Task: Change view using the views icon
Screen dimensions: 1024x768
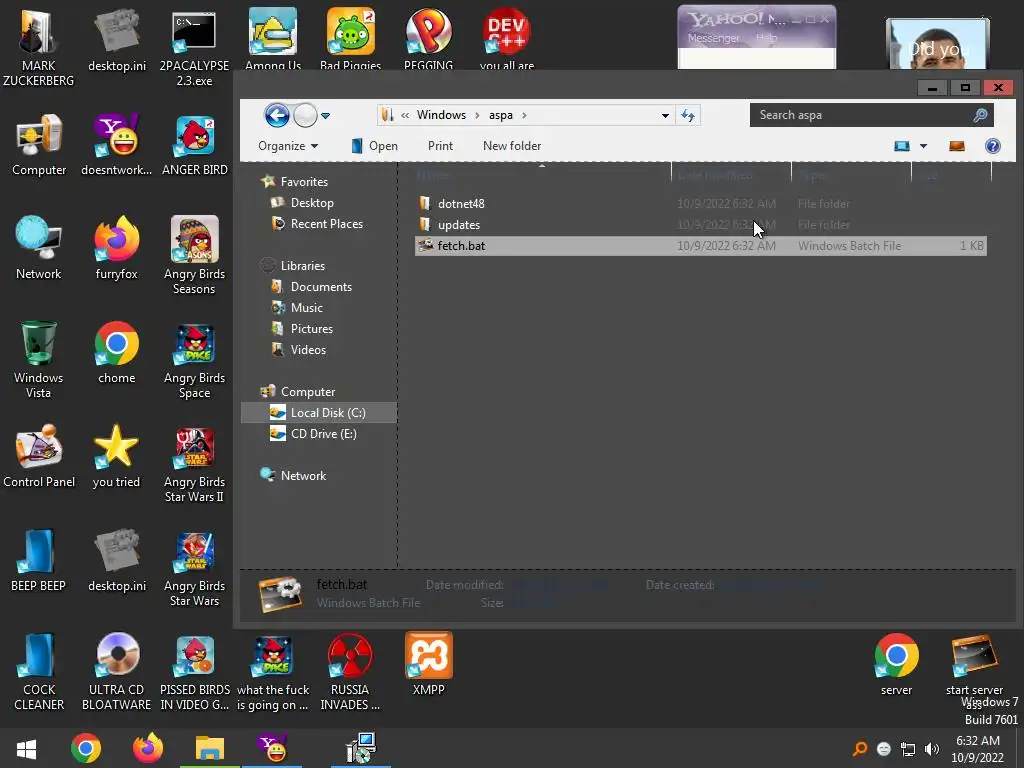Action: point(902,146)
